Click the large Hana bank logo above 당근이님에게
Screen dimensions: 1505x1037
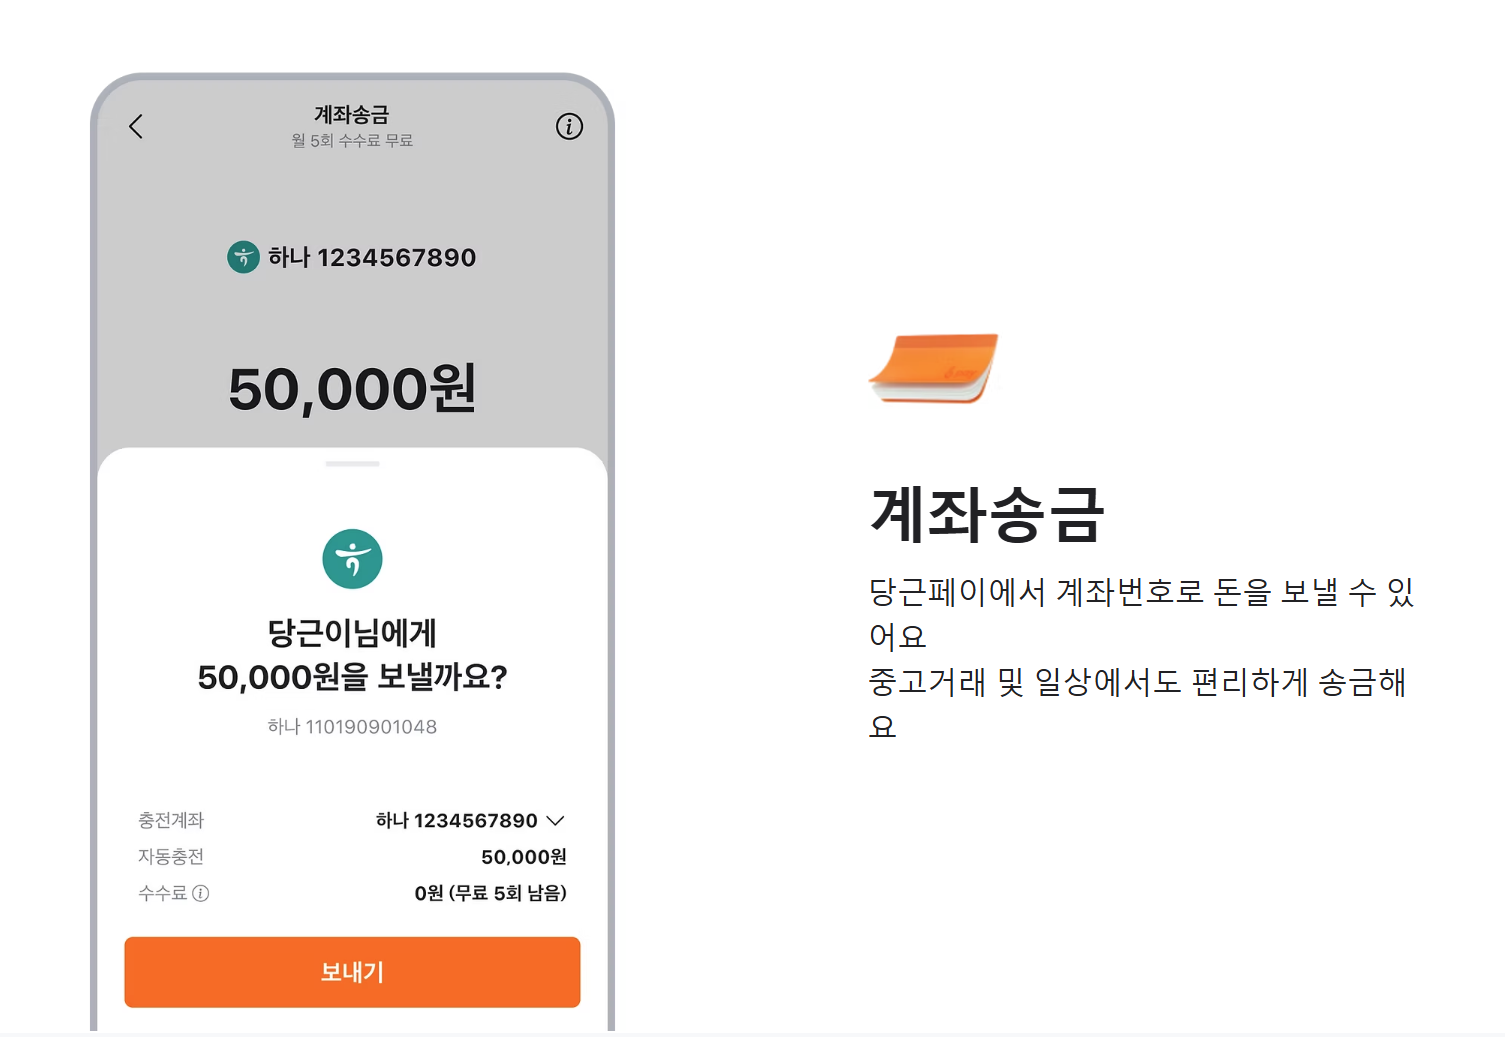(x=352, y=559)
